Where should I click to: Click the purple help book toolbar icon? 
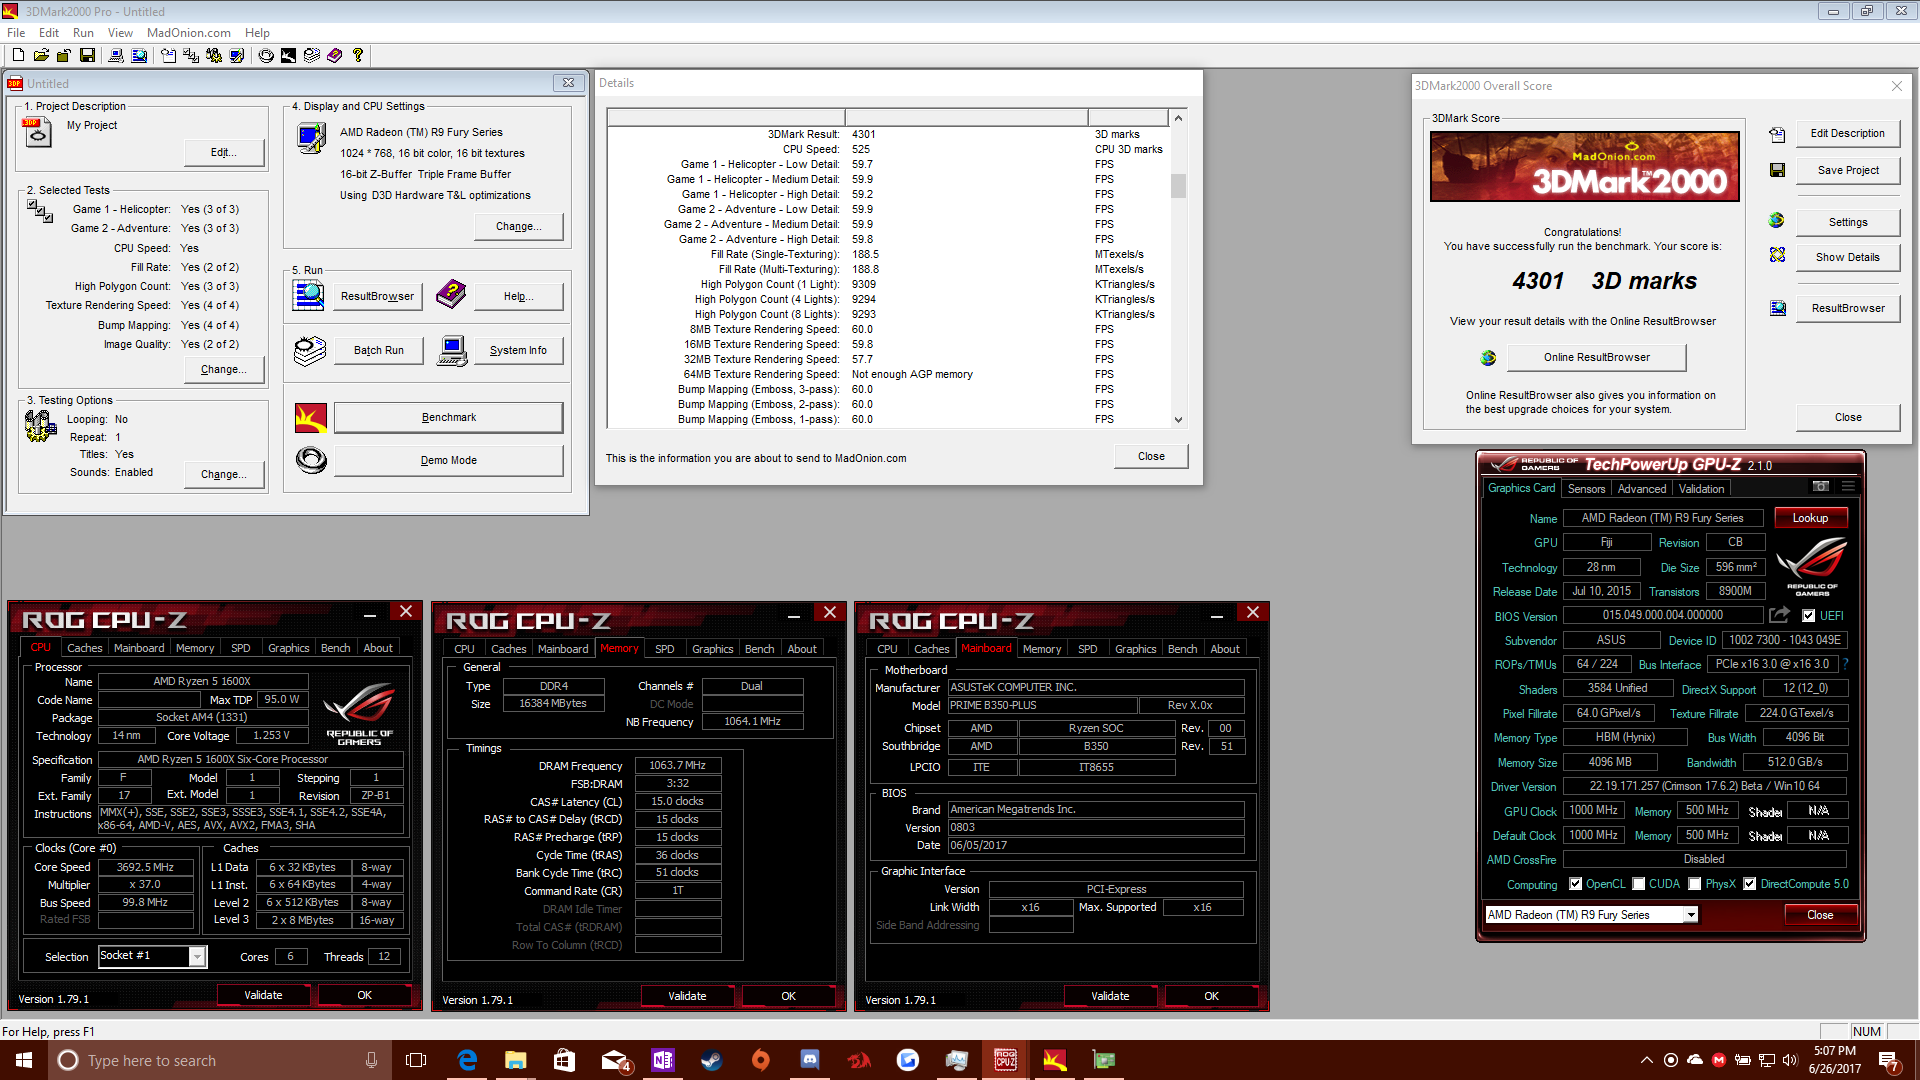335,56
